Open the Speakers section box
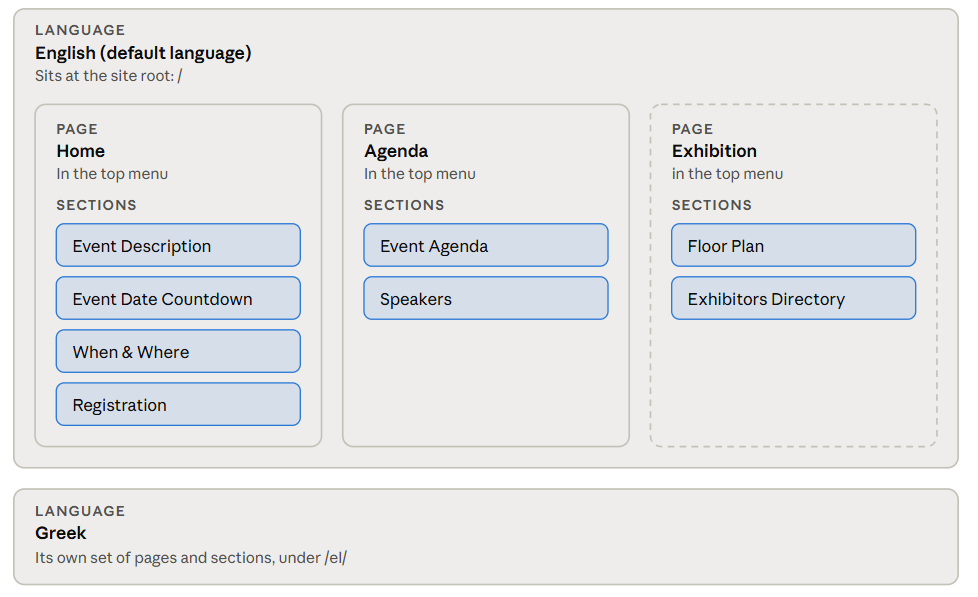 pos(486,298)
